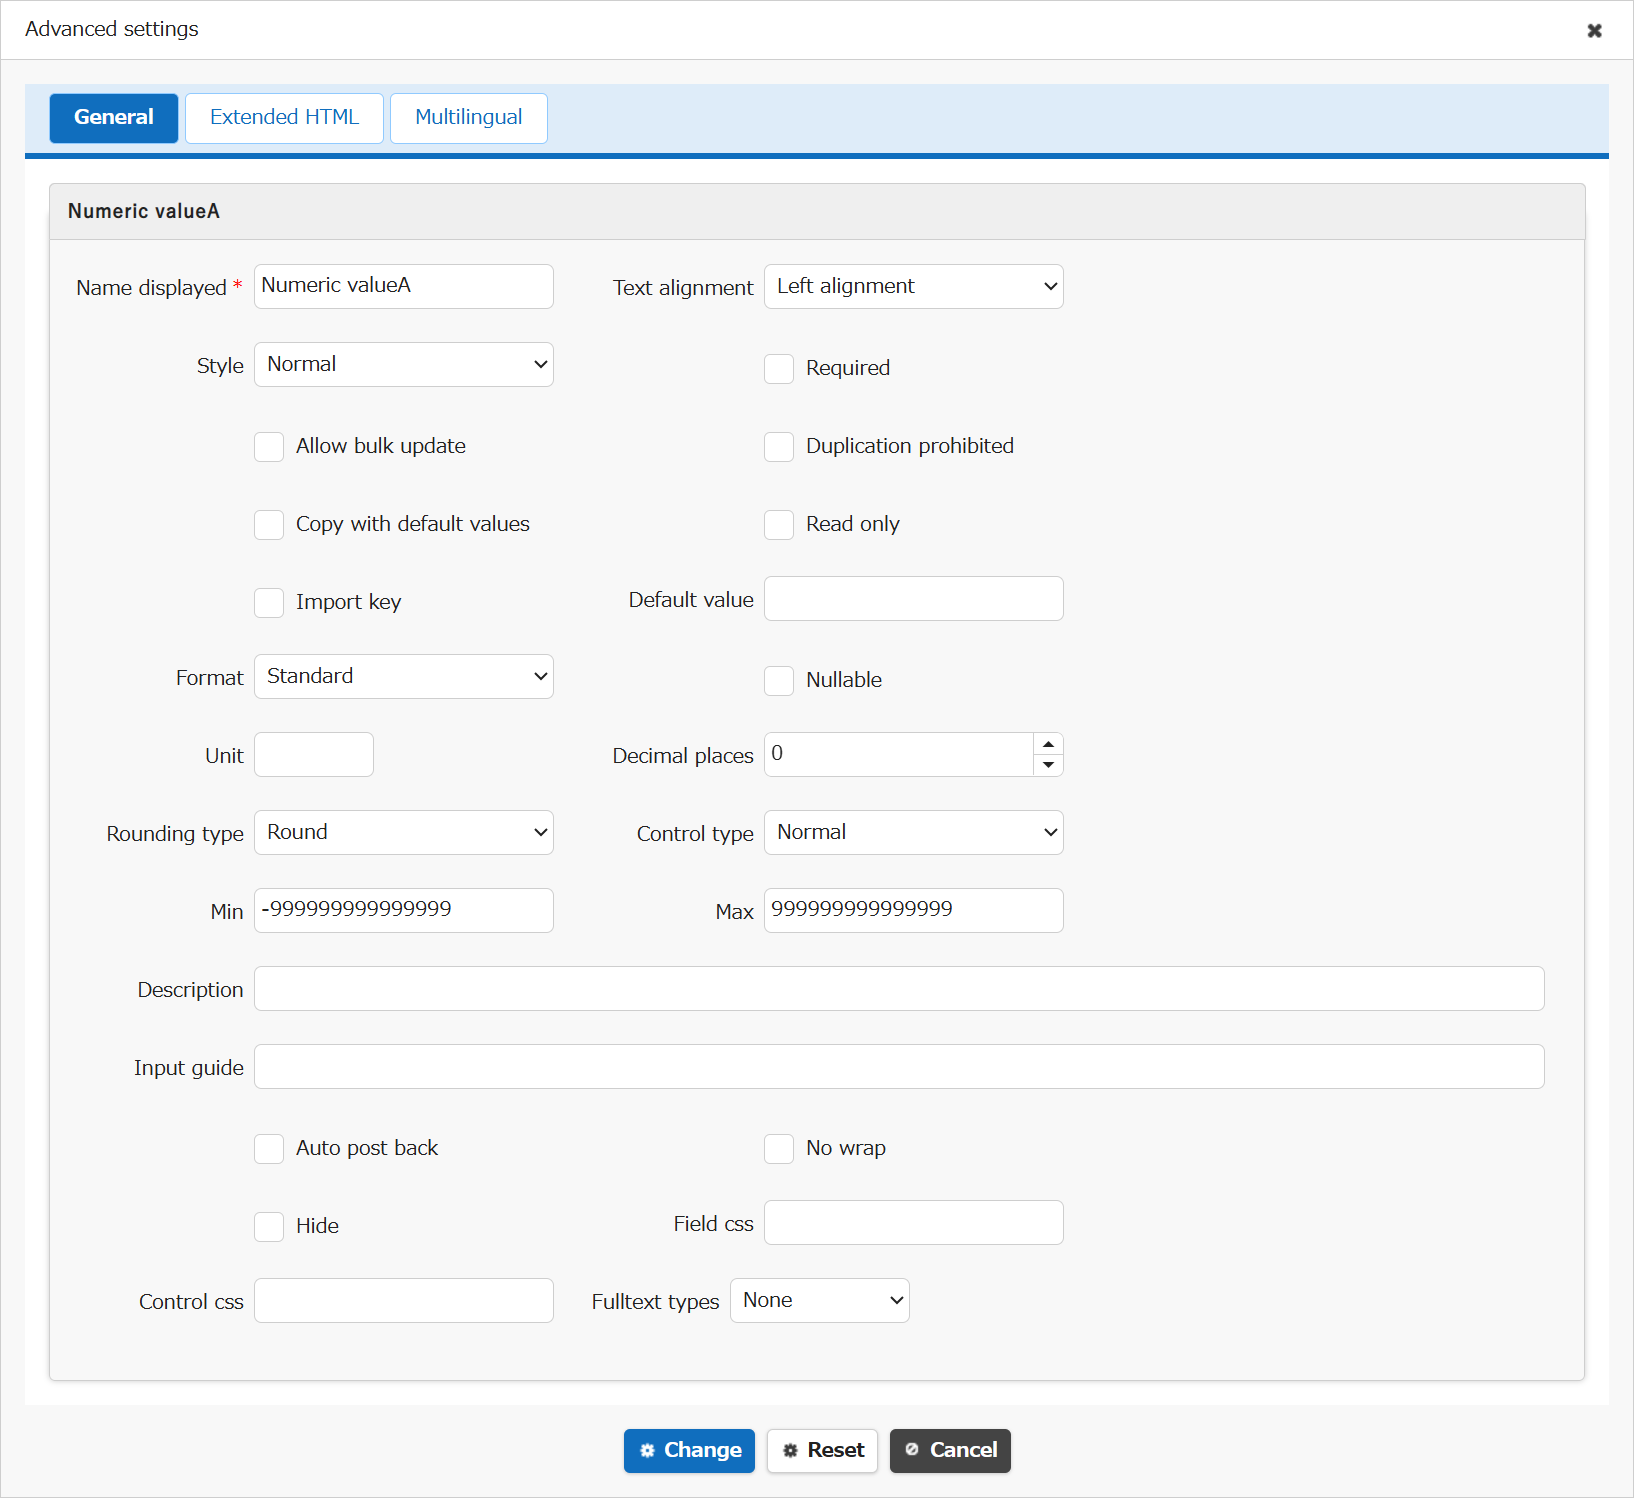Toggle the Hide checkbox
The height and width of the screenshot is (1498, 1634).
point(269,1227)
